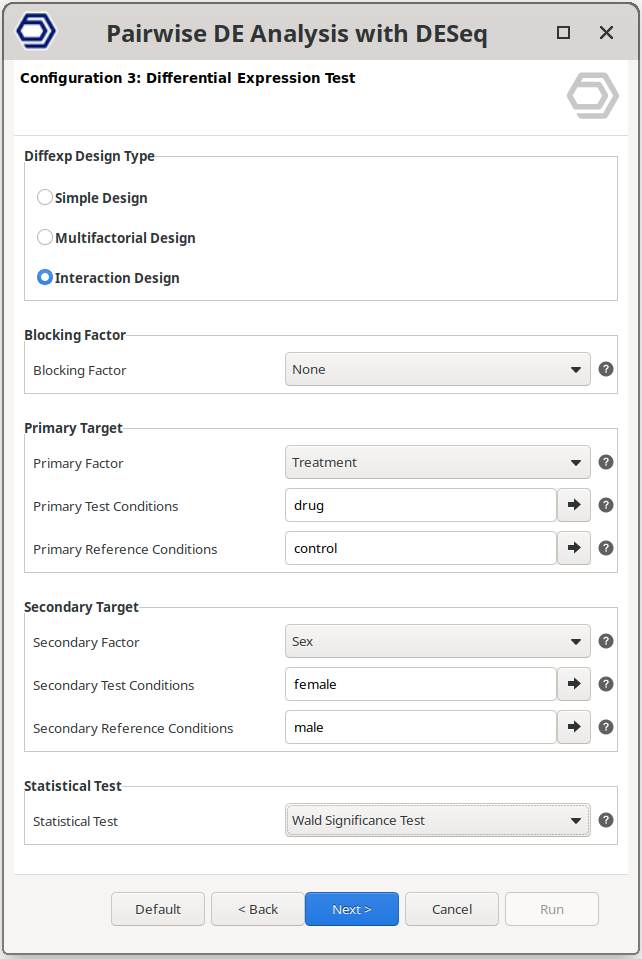Expand Primary Factor Treatment dropdown
The width and height of the screenshot is (642, 959).
tap(437, 462)
